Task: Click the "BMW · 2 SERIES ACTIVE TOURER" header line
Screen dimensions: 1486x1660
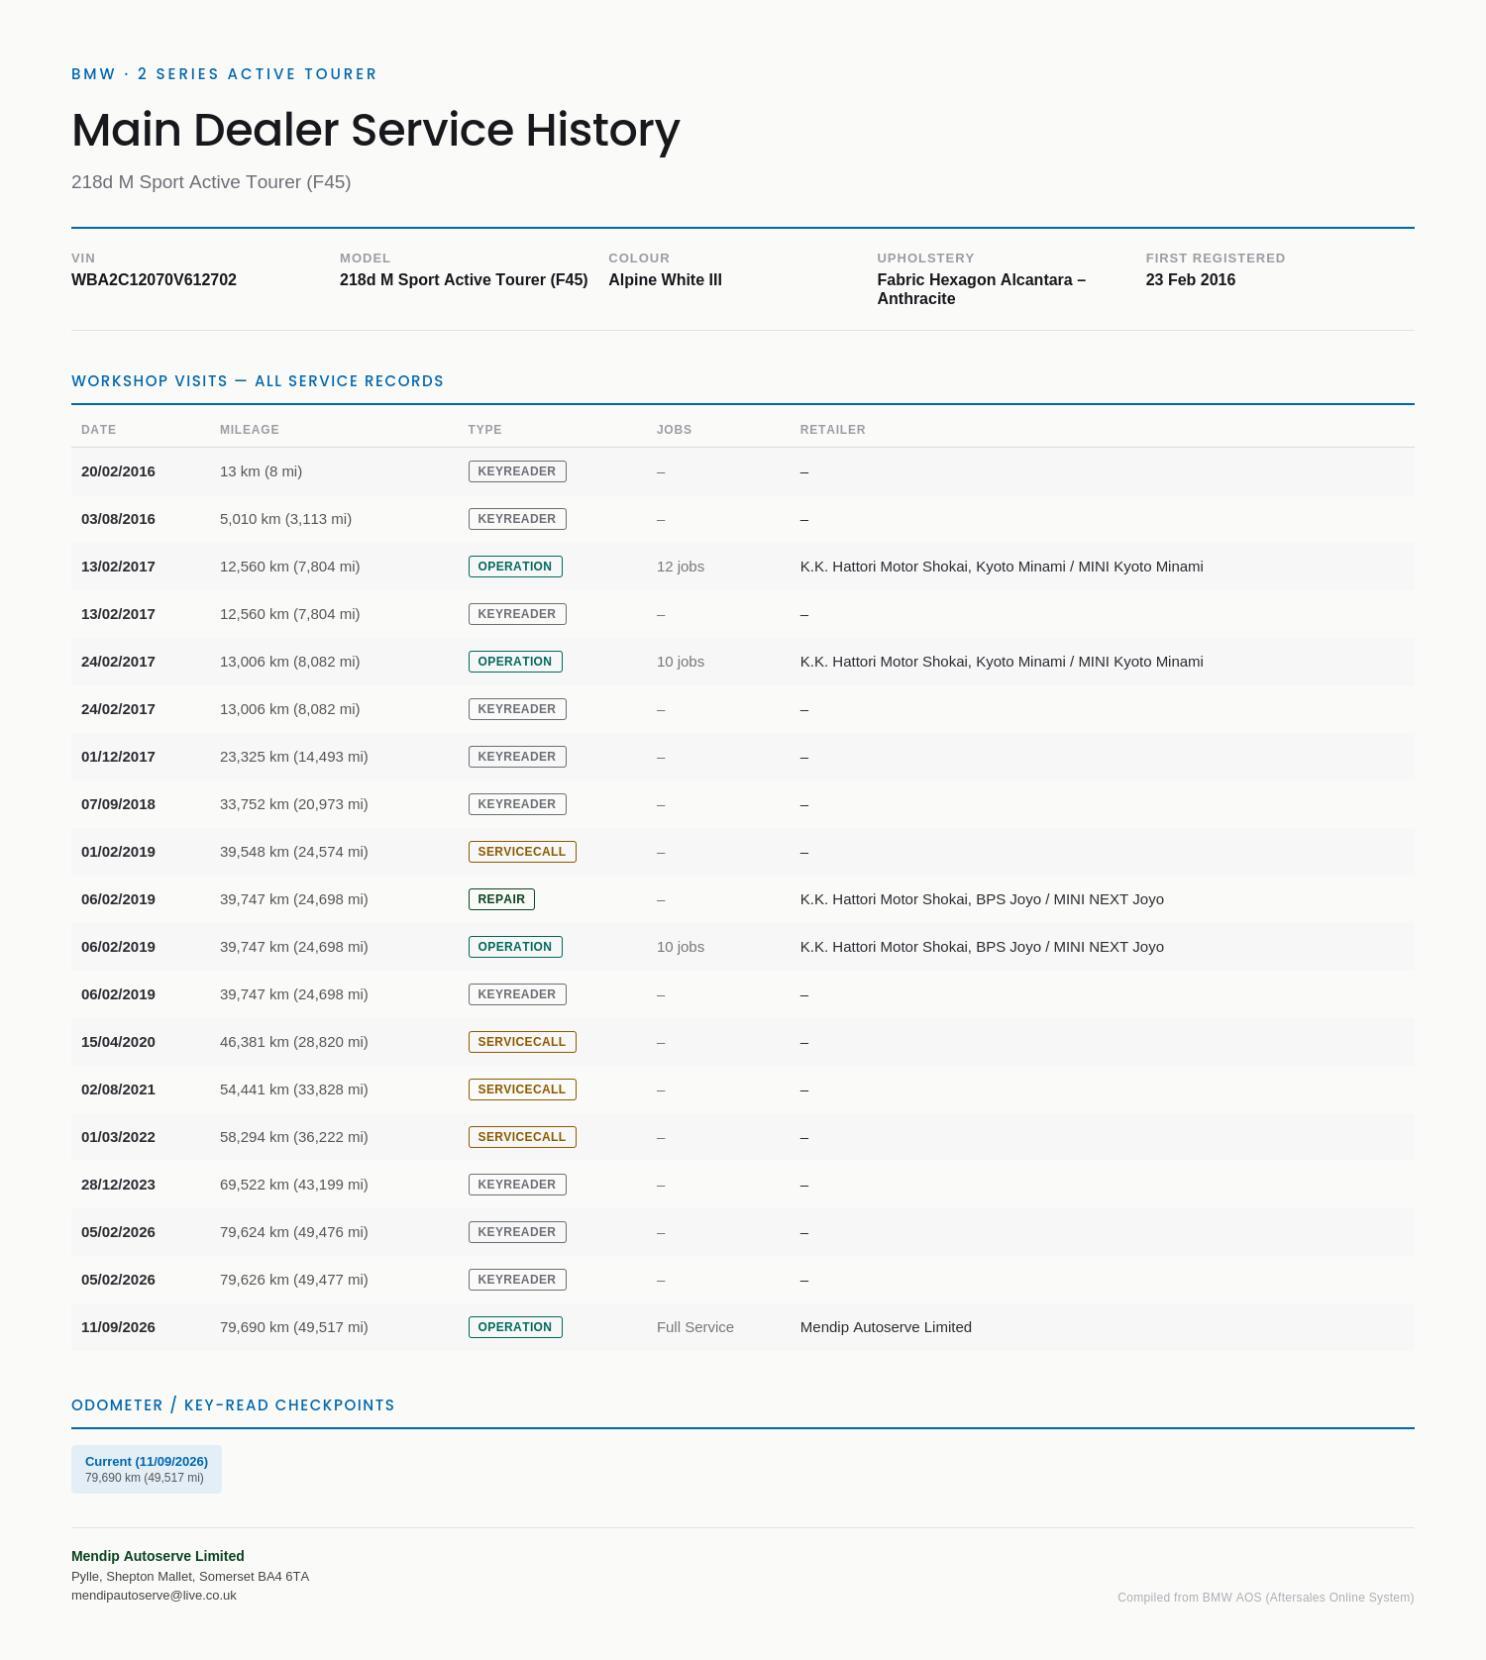Action: click(224, 74)
